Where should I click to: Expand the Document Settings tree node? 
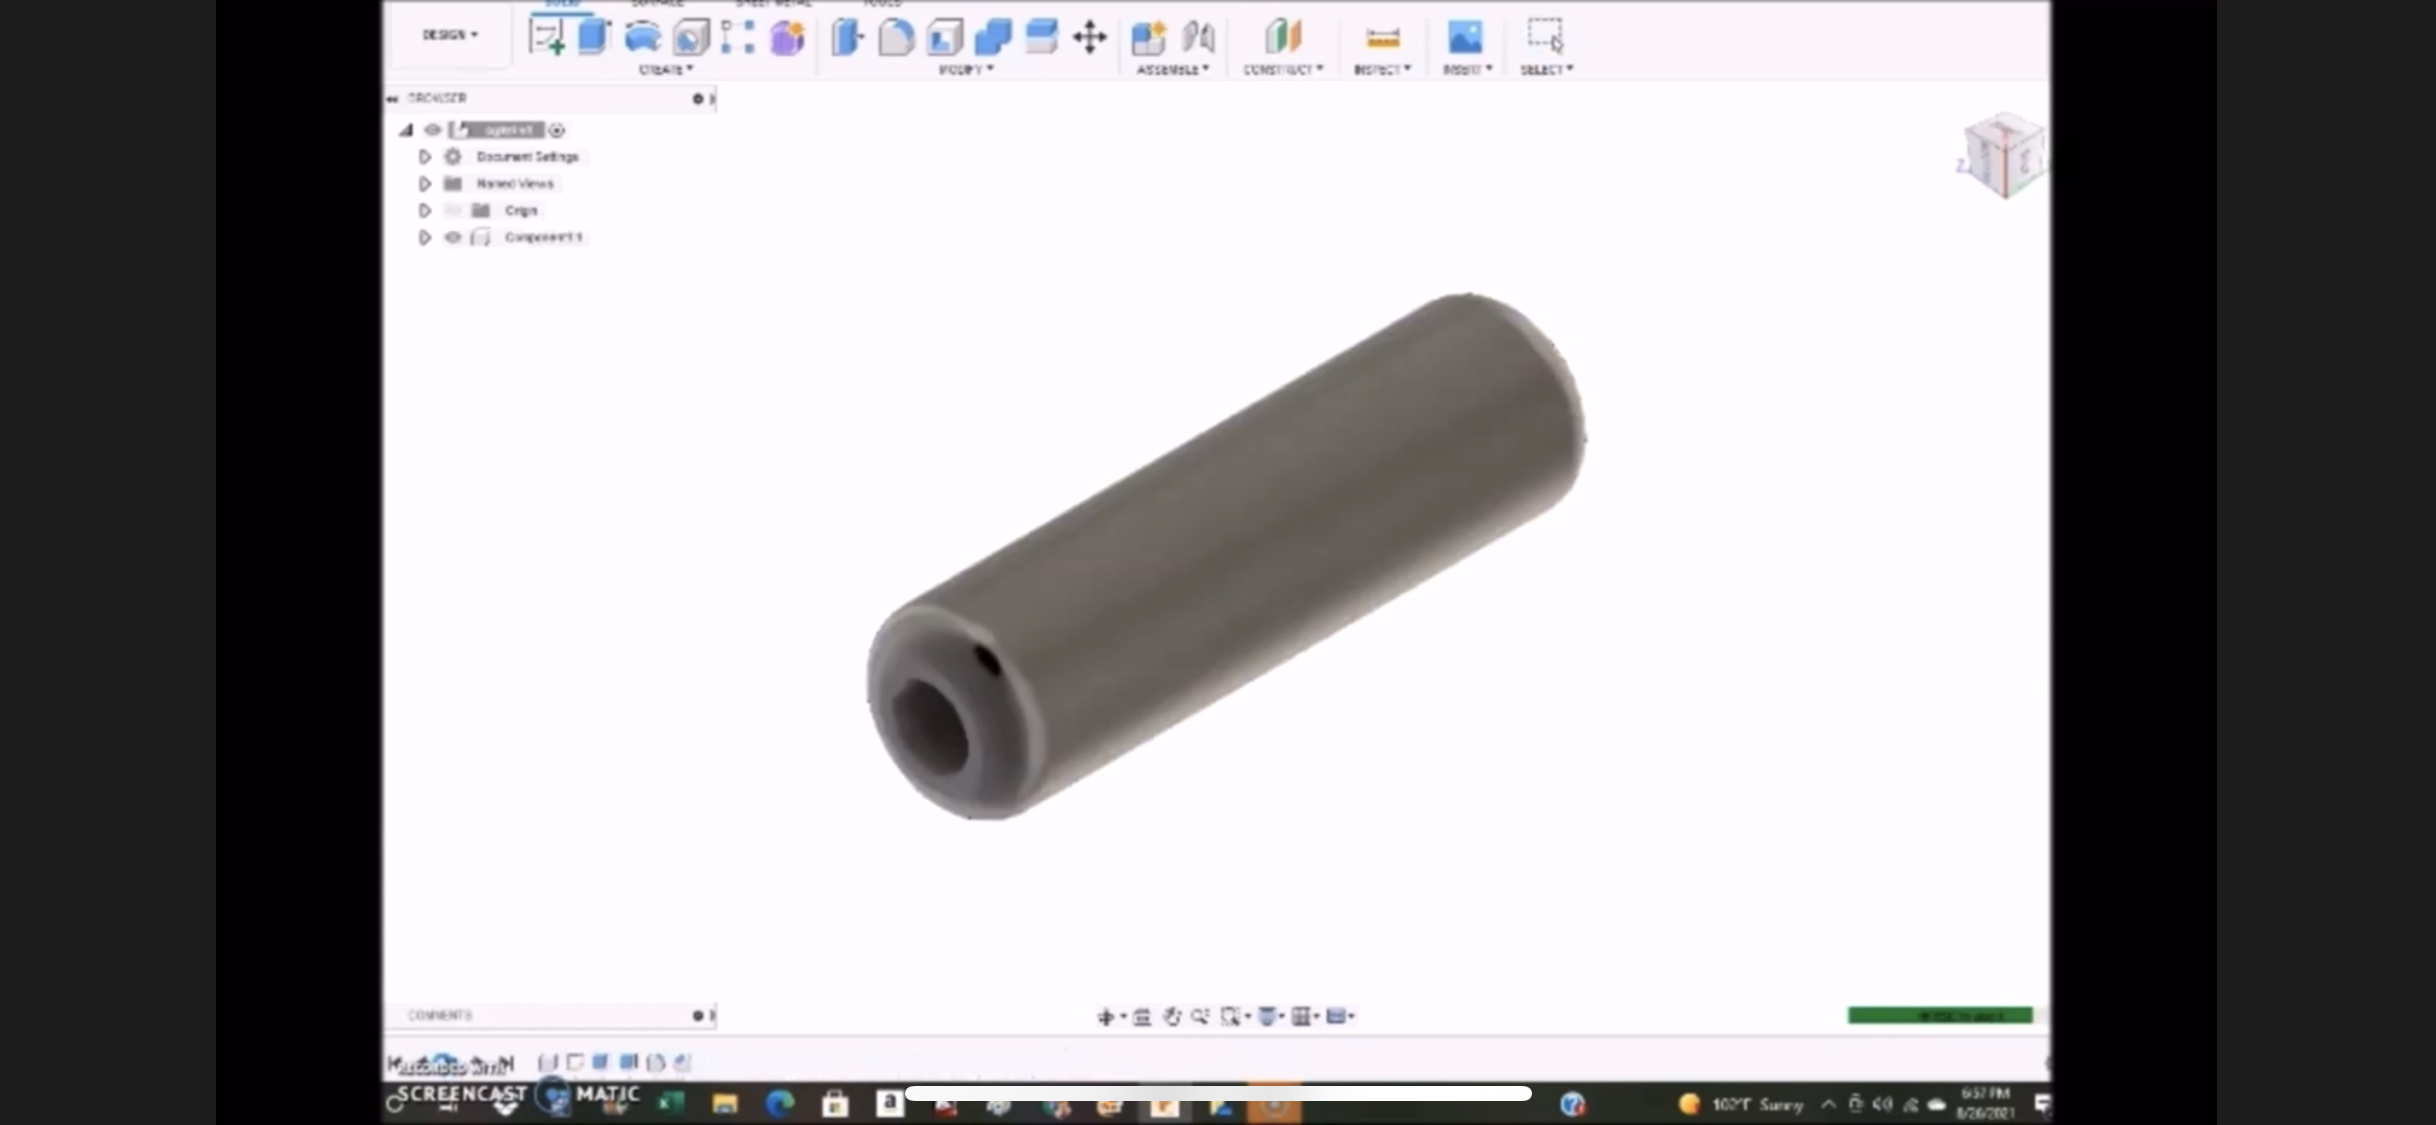click(424, 157)
